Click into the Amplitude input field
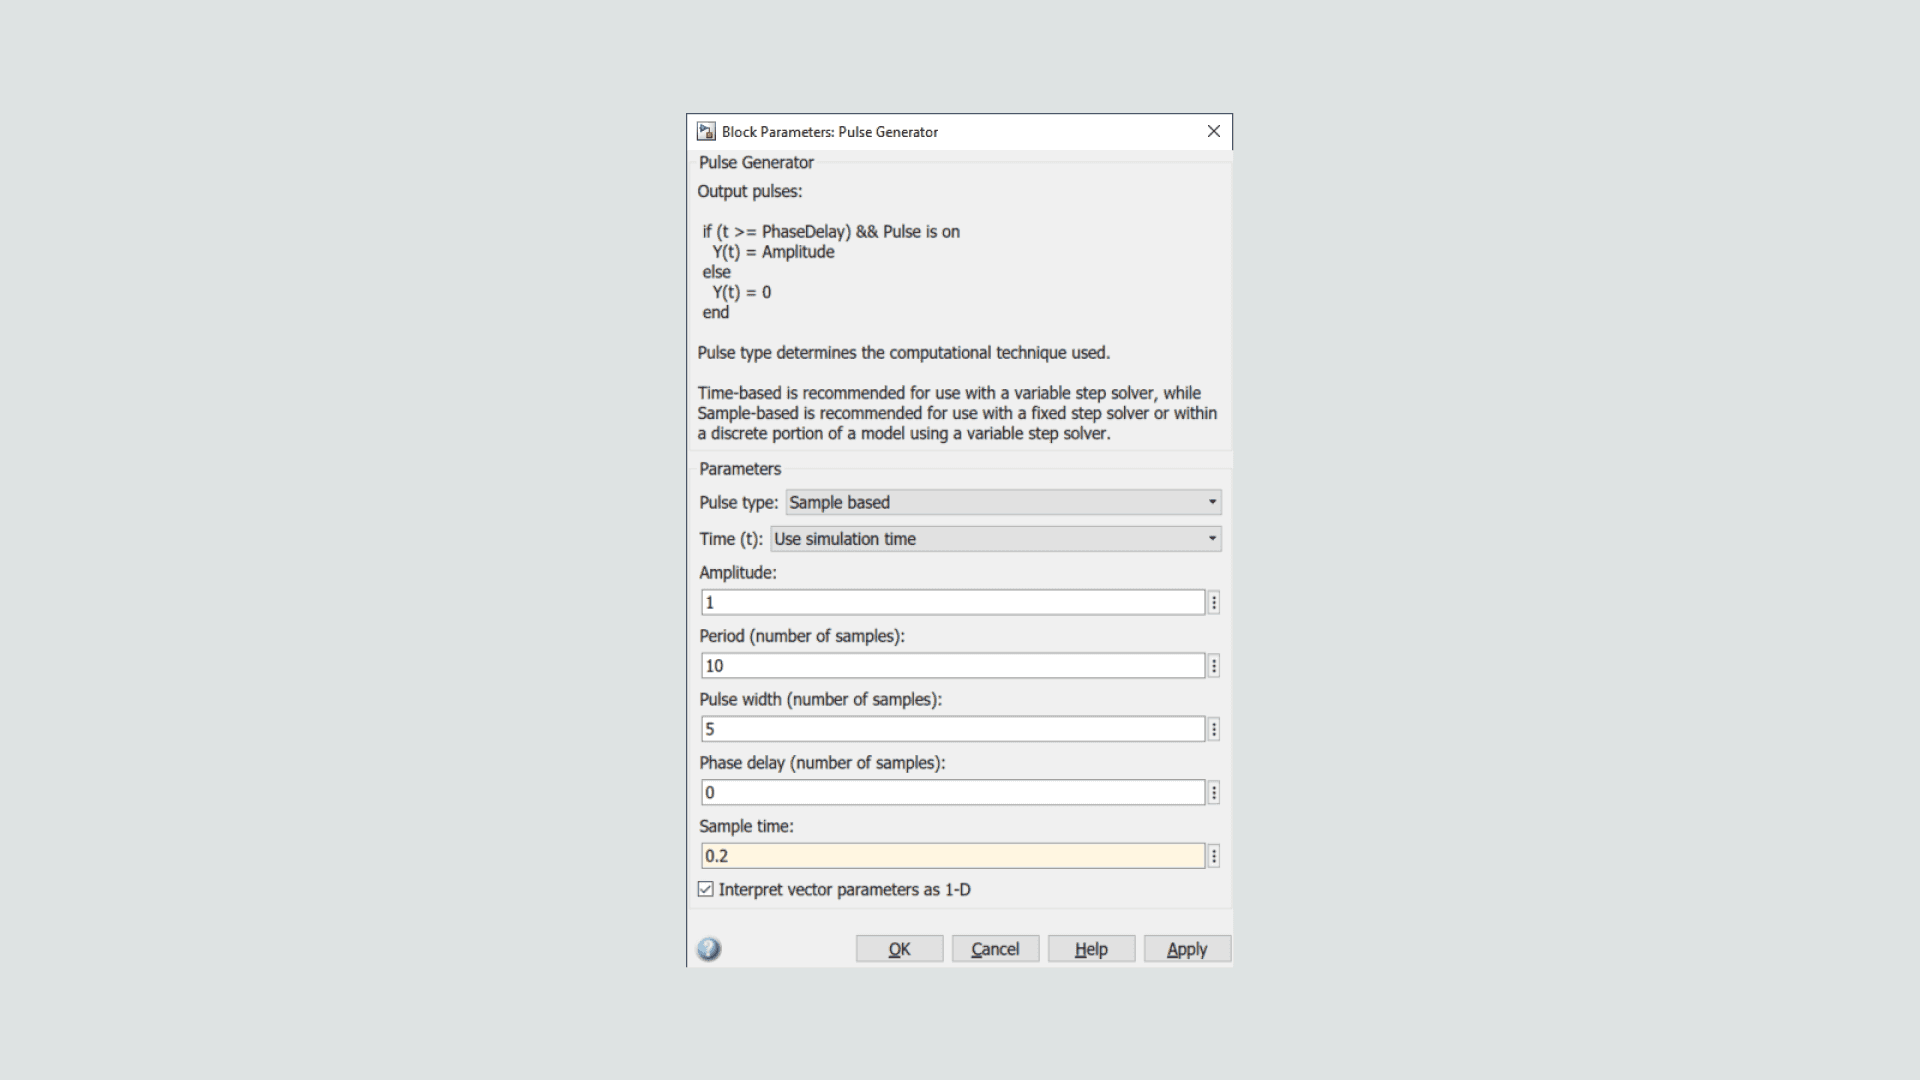The height and width of the screenshot is (1080, 1920). click(952, 603)
